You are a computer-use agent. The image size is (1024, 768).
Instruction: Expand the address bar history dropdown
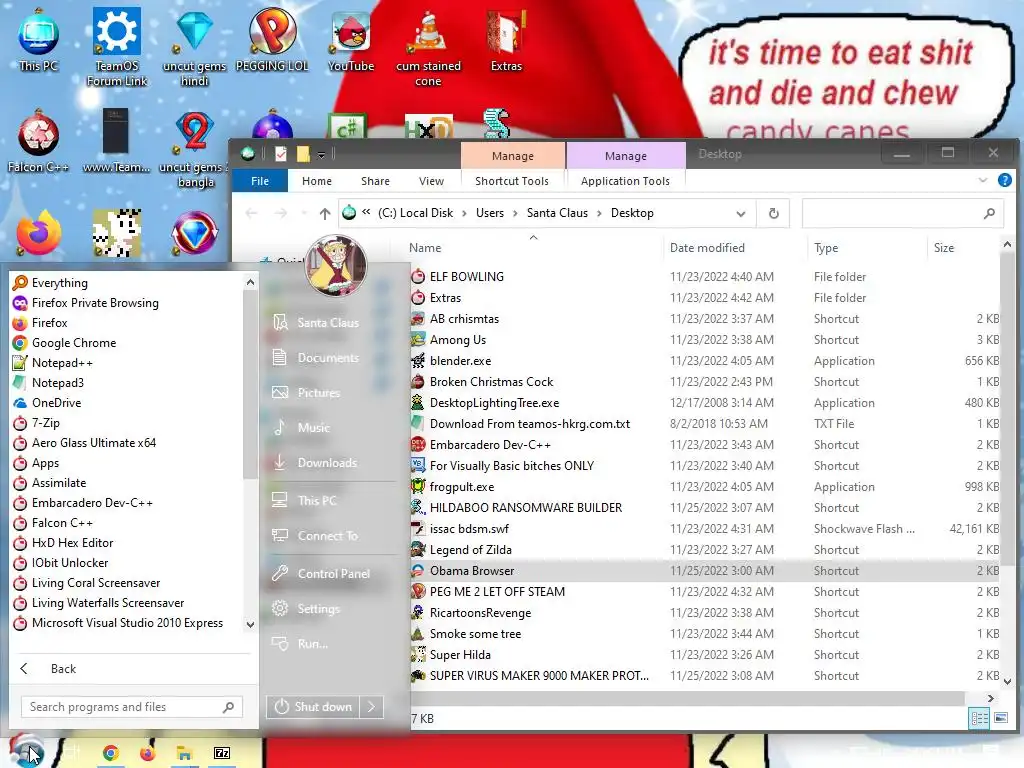pos(741,213)
